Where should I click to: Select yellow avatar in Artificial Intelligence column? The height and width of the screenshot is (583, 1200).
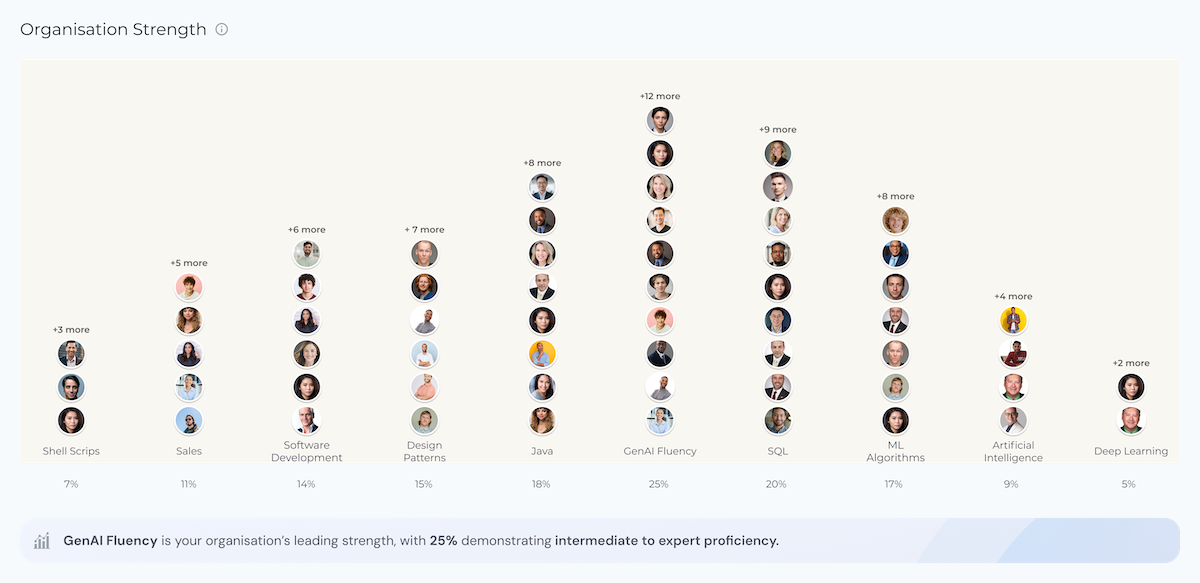click(1013, 321)
